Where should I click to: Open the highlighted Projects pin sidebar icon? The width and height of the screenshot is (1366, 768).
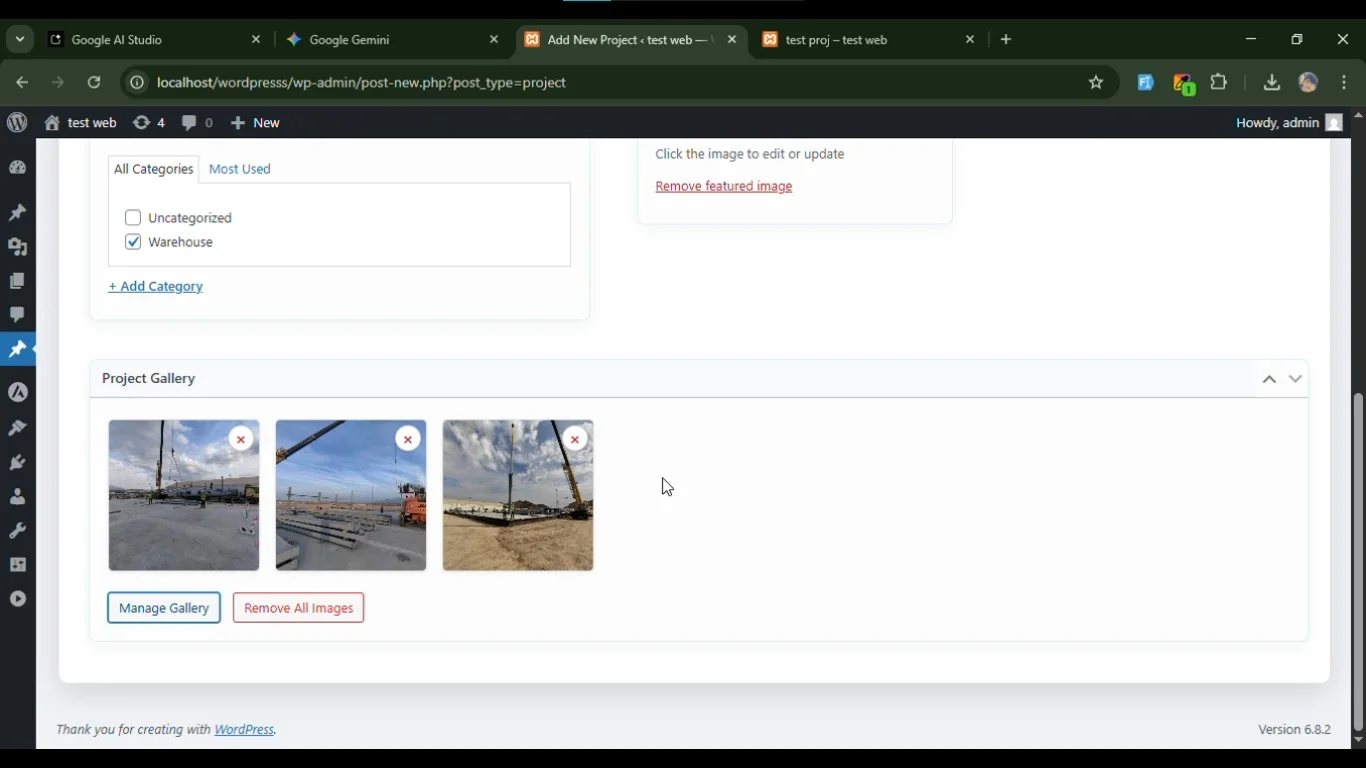click(18, 349)
